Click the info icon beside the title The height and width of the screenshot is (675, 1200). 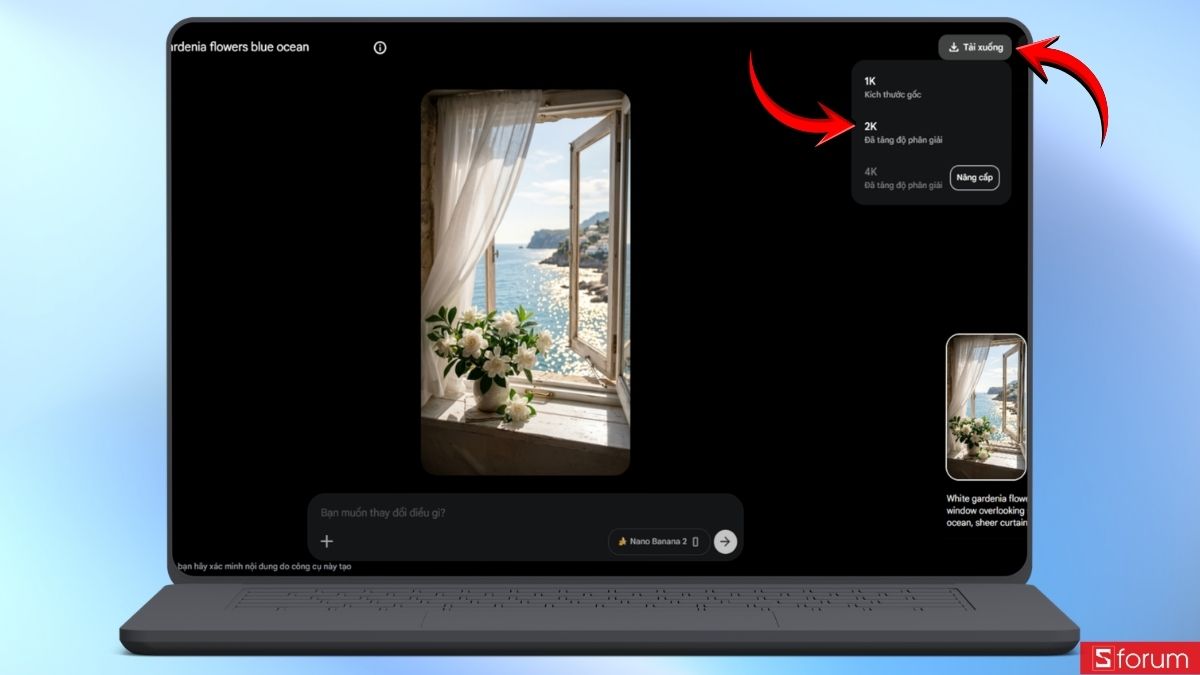pyautogui.click(x=380, y=48)
